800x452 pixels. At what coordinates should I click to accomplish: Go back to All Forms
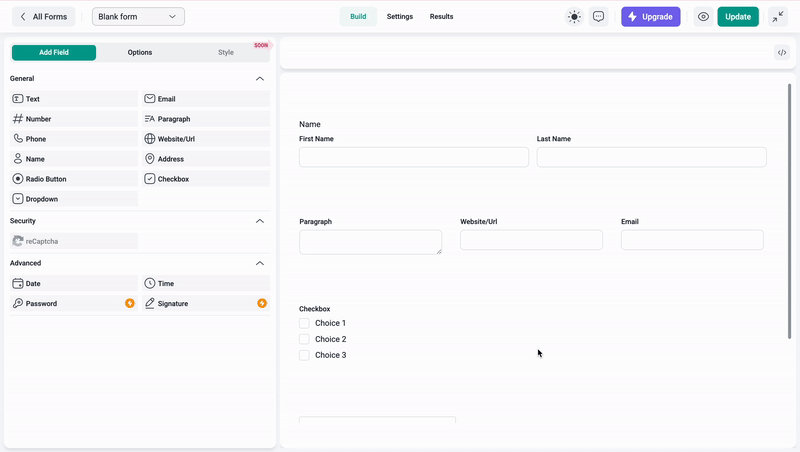44,17
